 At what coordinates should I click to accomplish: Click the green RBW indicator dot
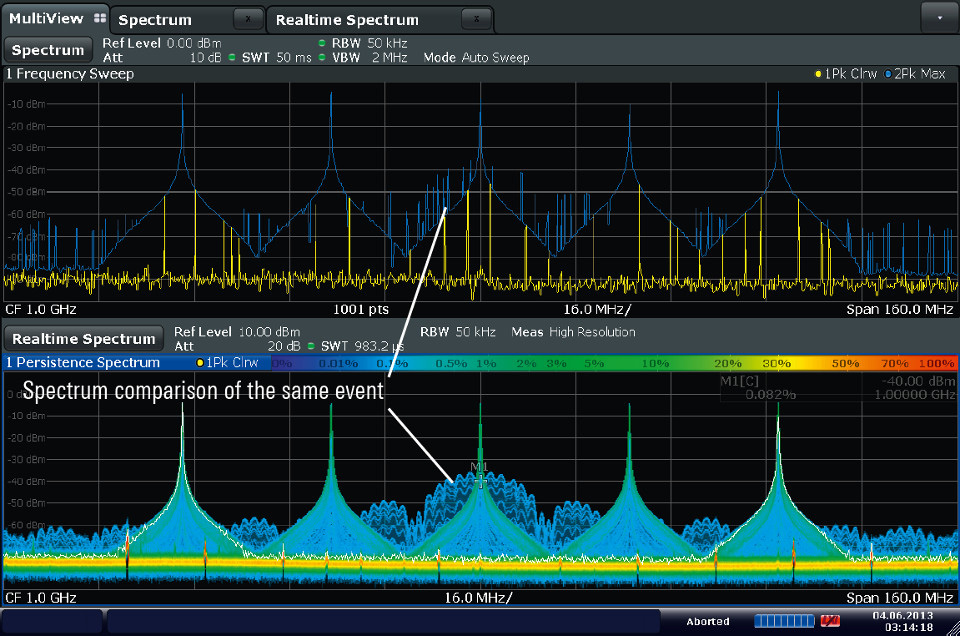(322, 43)
